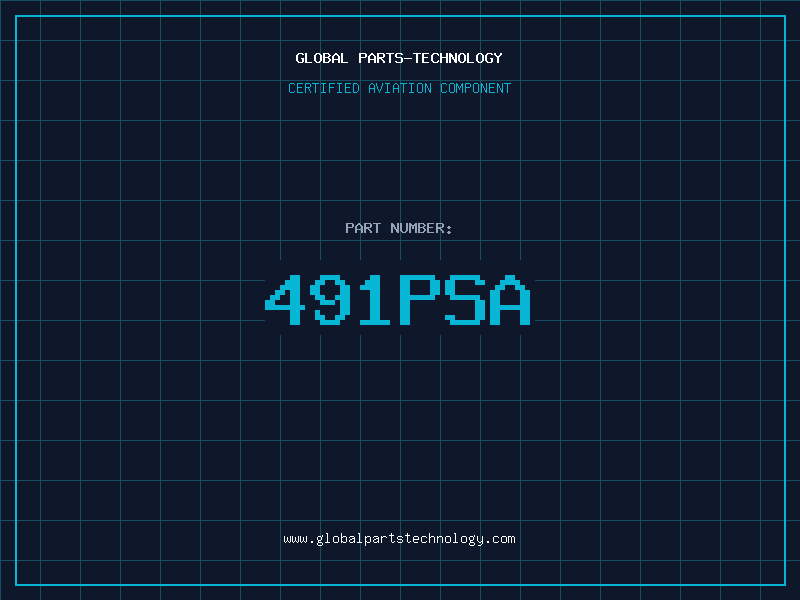
Task: Click the GLOBAL PARTS-TECHNOLOGY heading
Action: point(399,58)
